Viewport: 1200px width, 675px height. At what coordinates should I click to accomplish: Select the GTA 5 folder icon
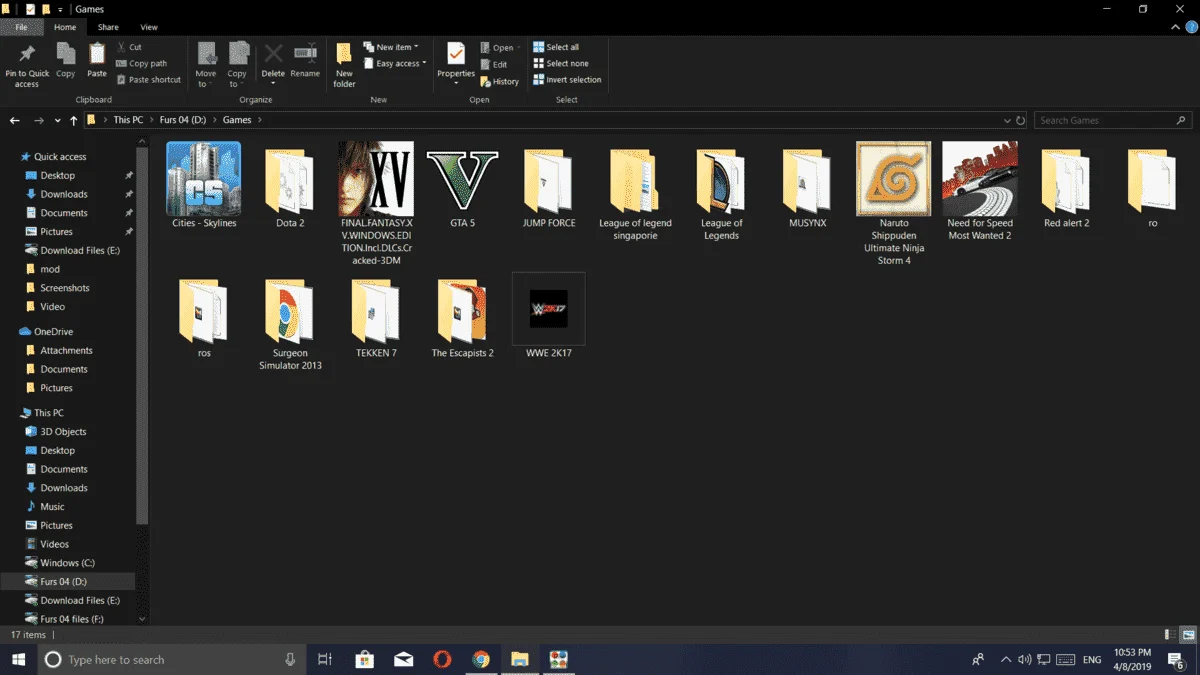(462, 178)
